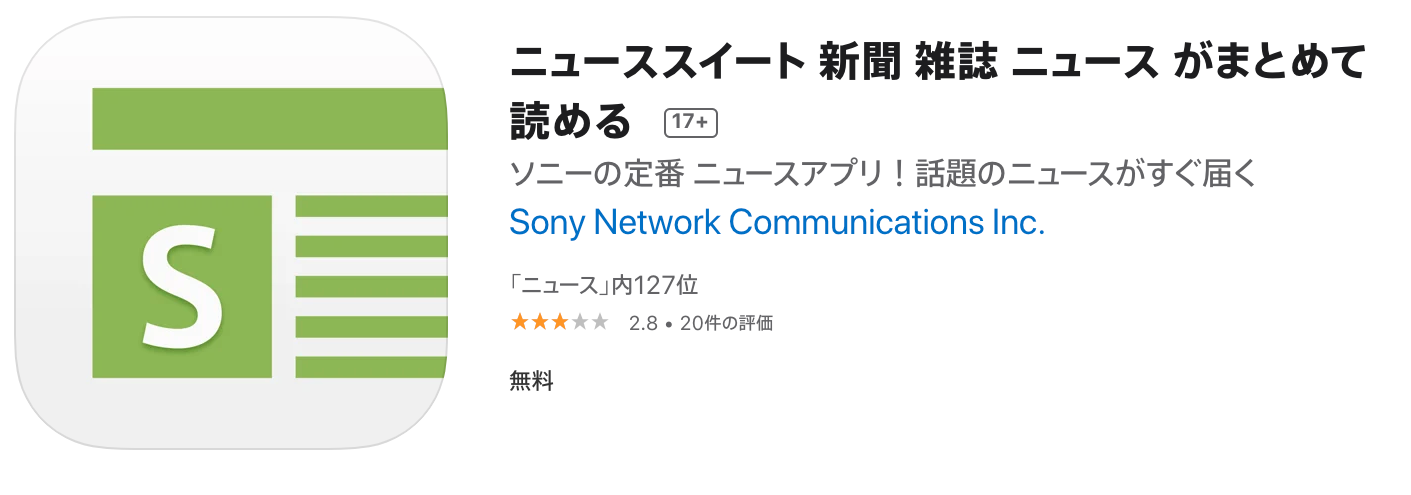Open Sony Network Communications Inc. developer link
Viewport: 1411px width, 495px height.
[x=777, y=221]
